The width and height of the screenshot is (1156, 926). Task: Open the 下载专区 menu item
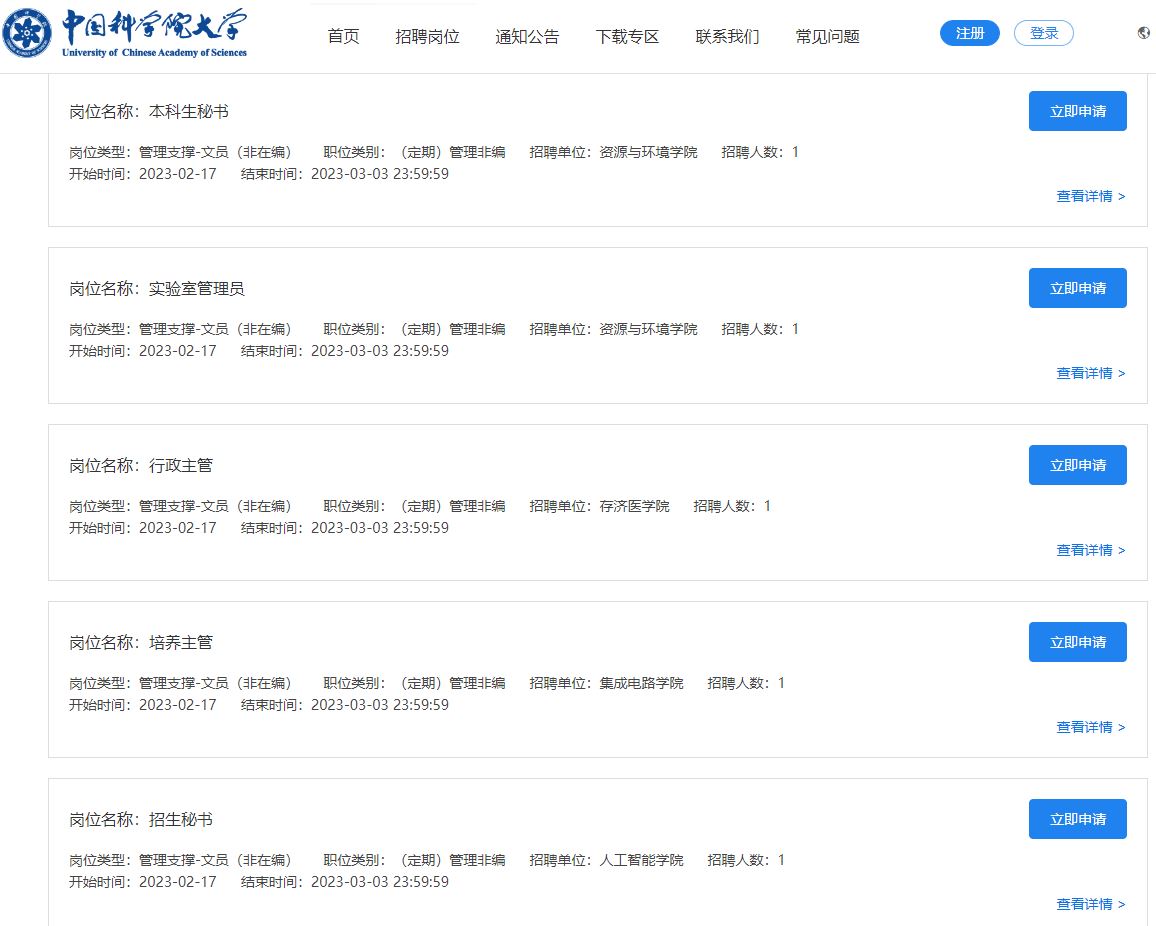coord(627,36)
